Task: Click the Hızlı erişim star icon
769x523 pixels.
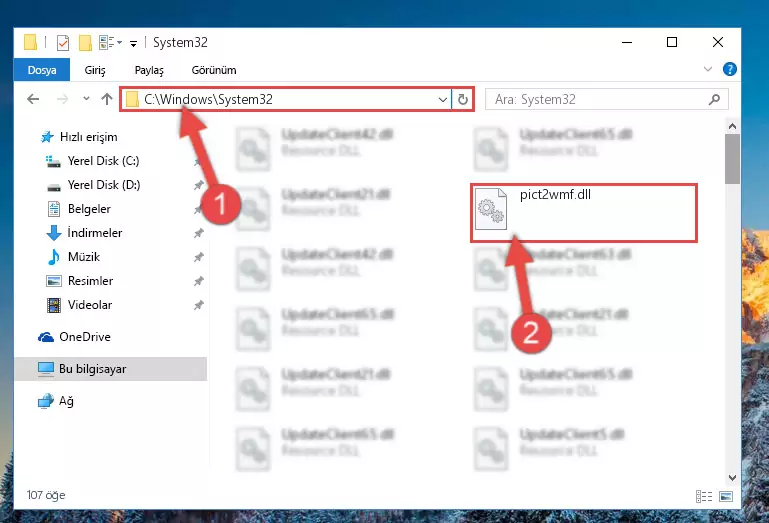Action: point(47,137)
